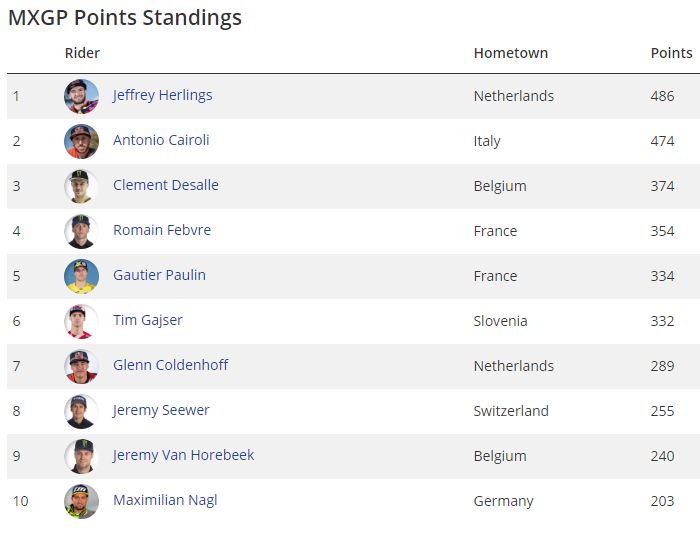The image size is (700, 542).
Task: Click Tim Gajser's avatar thumbnail
Action: coord(81,321)
